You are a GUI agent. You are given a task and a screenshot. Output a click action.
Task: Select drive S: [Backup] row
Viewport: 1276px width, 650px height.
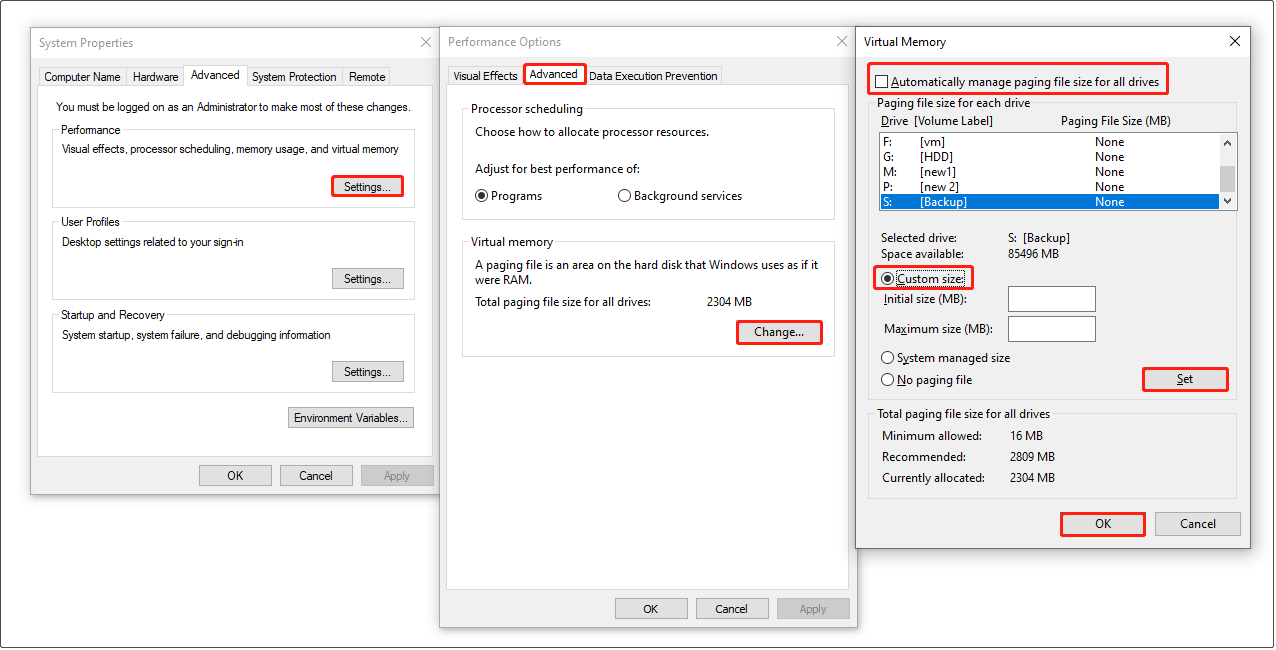coord(1049,202)
